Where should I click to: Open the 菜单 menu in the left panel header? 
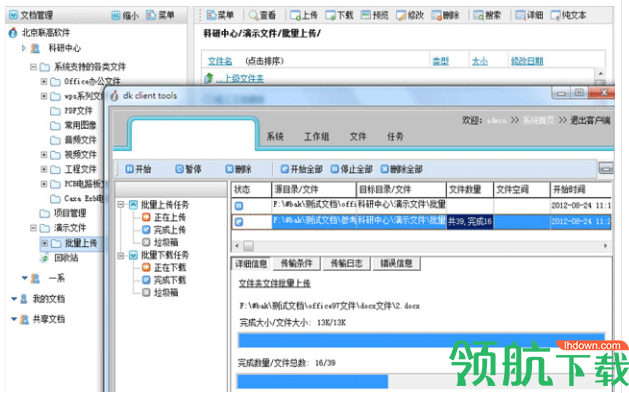click(x=160, y=15)
